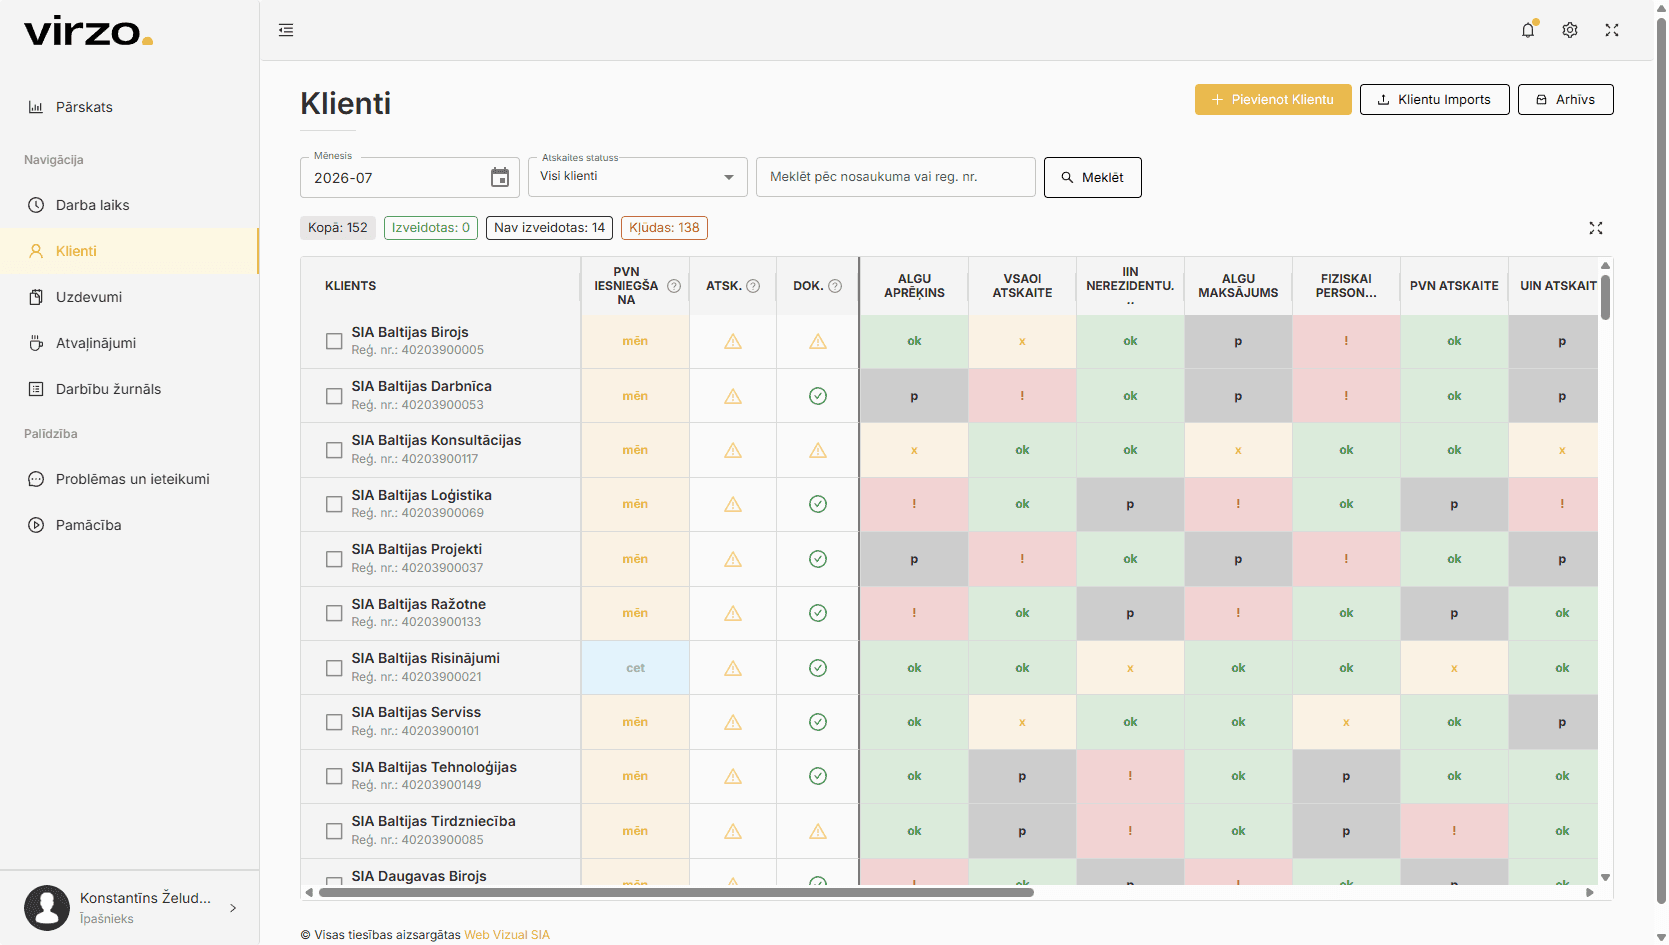Viewport: 1669px width, 945px height.
Task: Click the checkmark DOK. icon for SIA Baltijas Darbnīca
Action: click(x=818, y=396)
